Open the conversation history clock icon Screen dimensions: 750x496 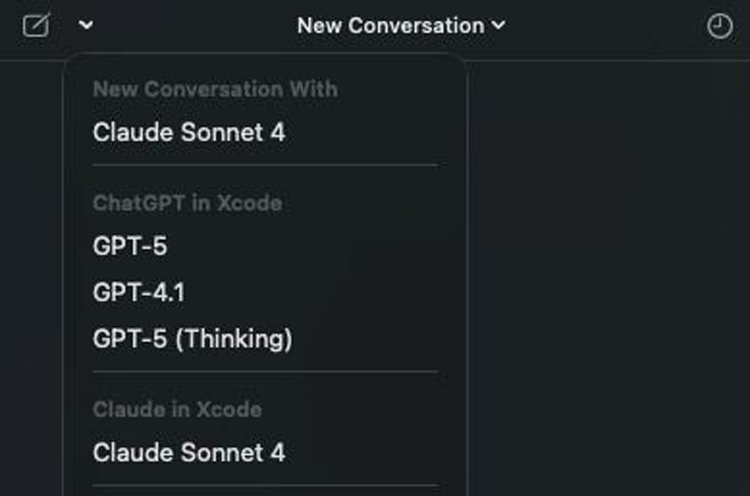coord(720,27)
